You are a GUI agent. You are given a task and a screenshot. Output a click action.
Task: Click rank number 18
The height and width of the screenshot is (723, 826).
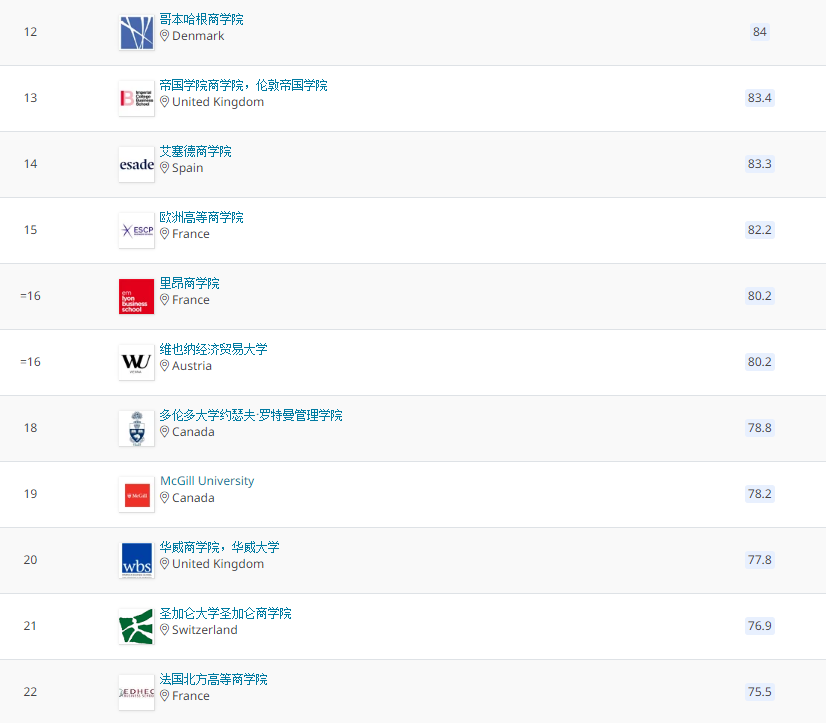point(31,428)
